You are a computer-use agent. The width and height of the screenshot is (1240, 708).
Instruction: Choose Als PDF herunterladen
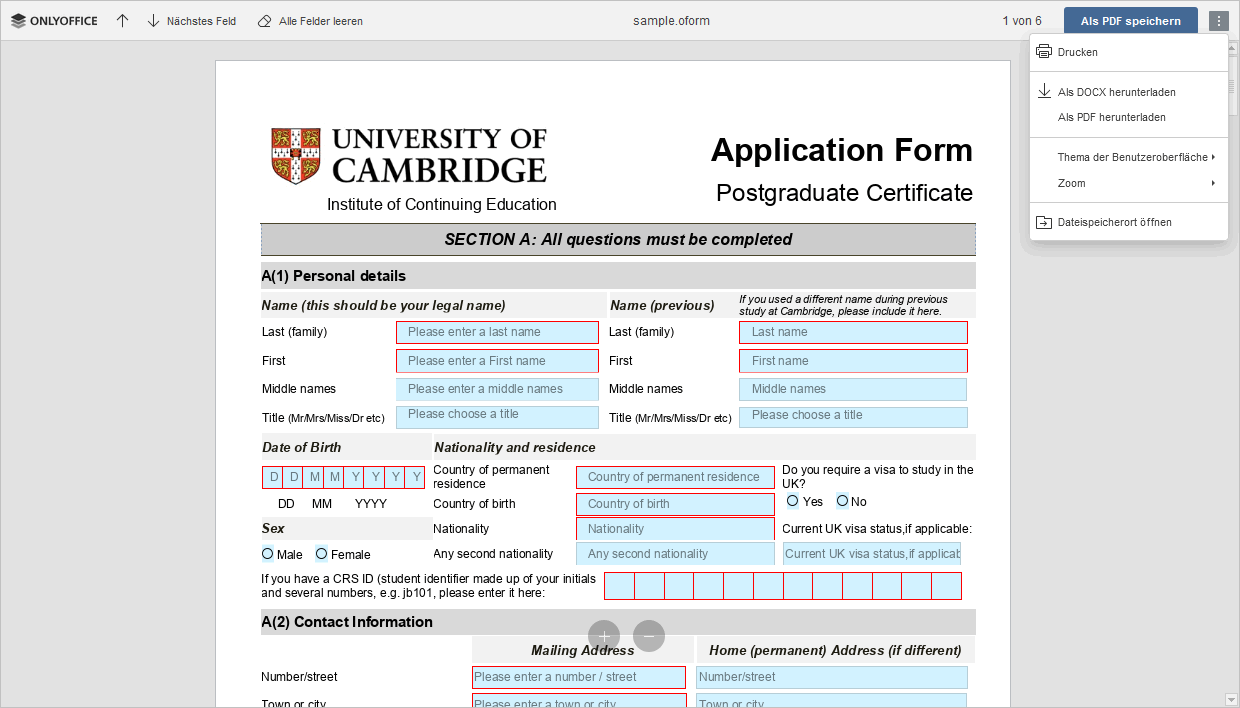click(1128, 117)
